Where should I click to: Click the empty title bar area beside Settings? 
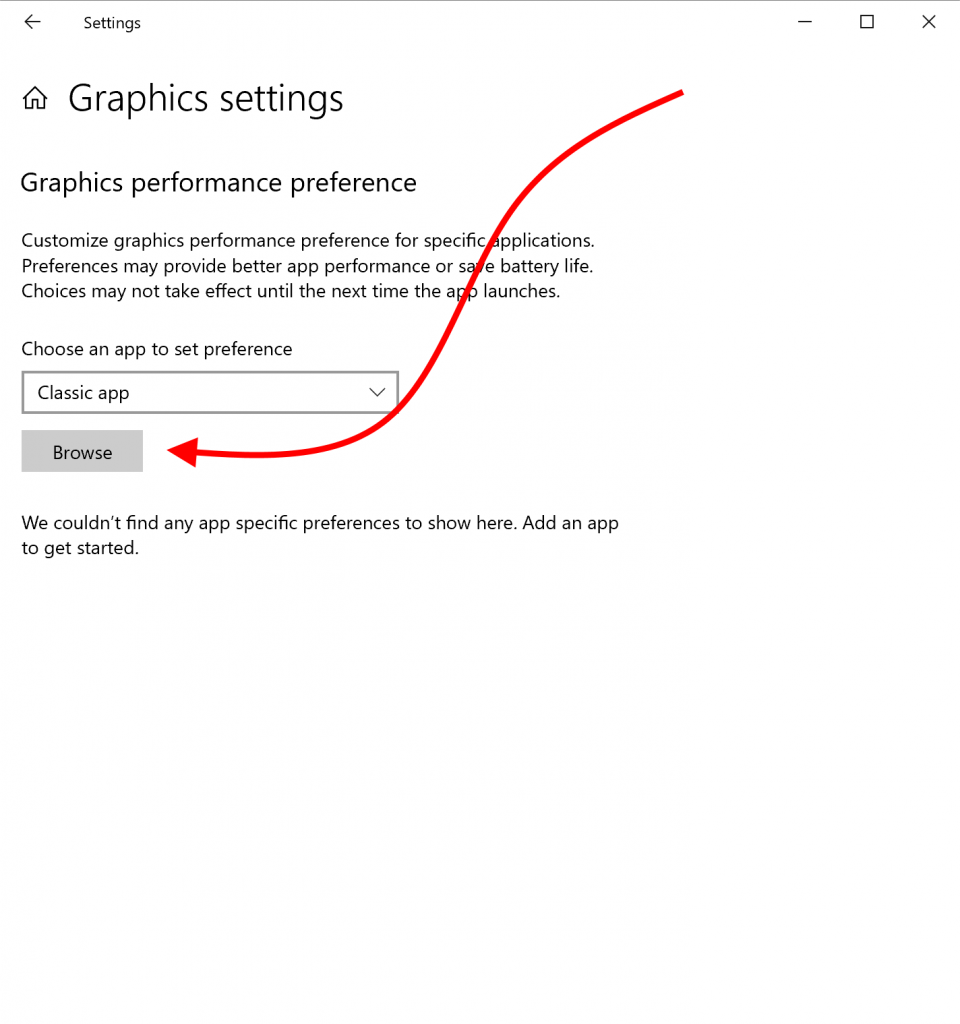coord(457,22)
